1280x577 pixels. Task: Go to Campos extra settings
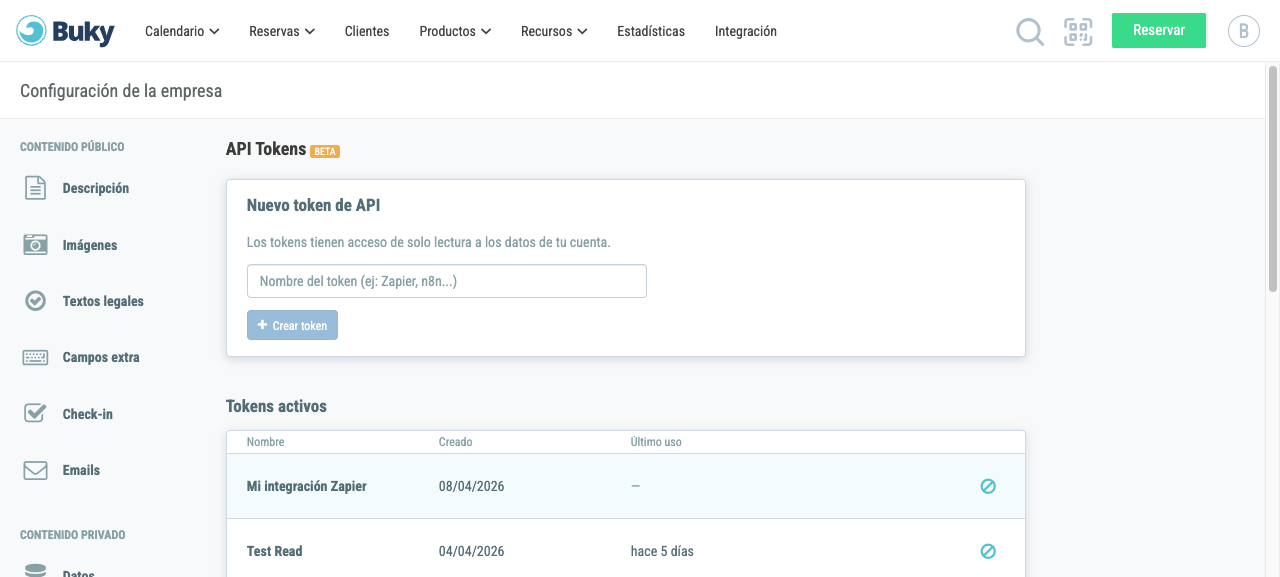[x=101, y=357]
